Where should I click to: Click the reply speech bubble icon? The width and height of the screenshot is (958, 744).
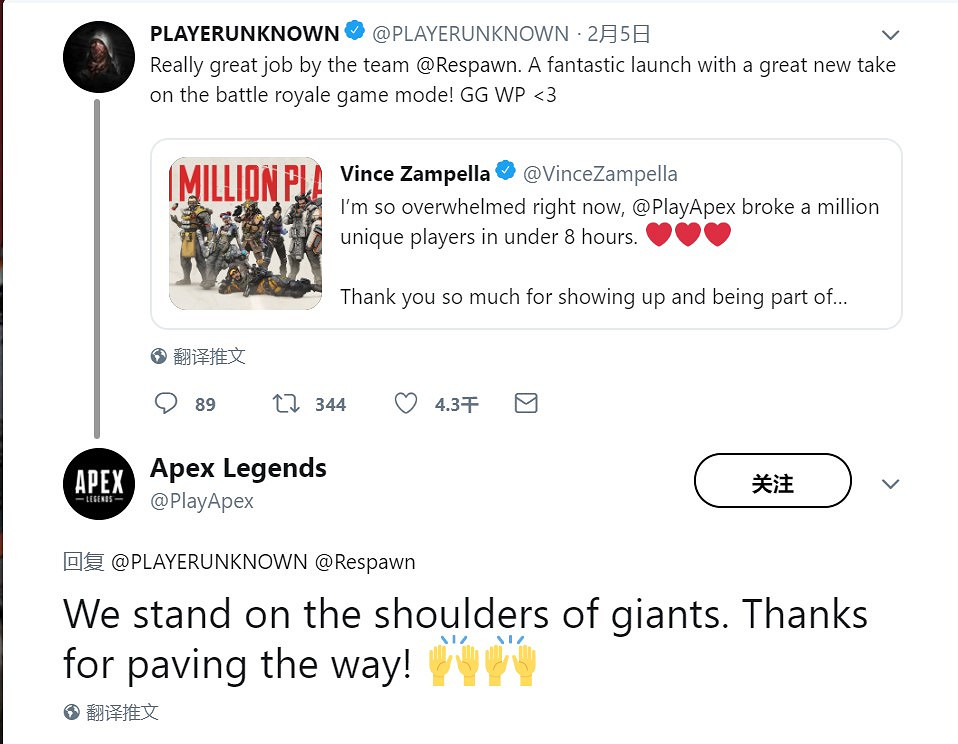166,404
